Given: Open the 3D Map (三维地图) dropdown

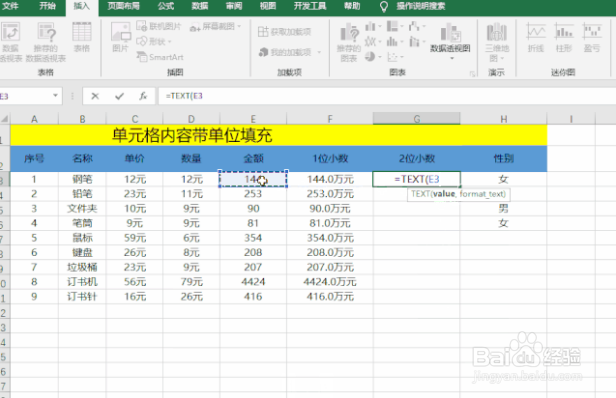Looking at the screenshot, I should pyautogui.click(x=497, y=42).
